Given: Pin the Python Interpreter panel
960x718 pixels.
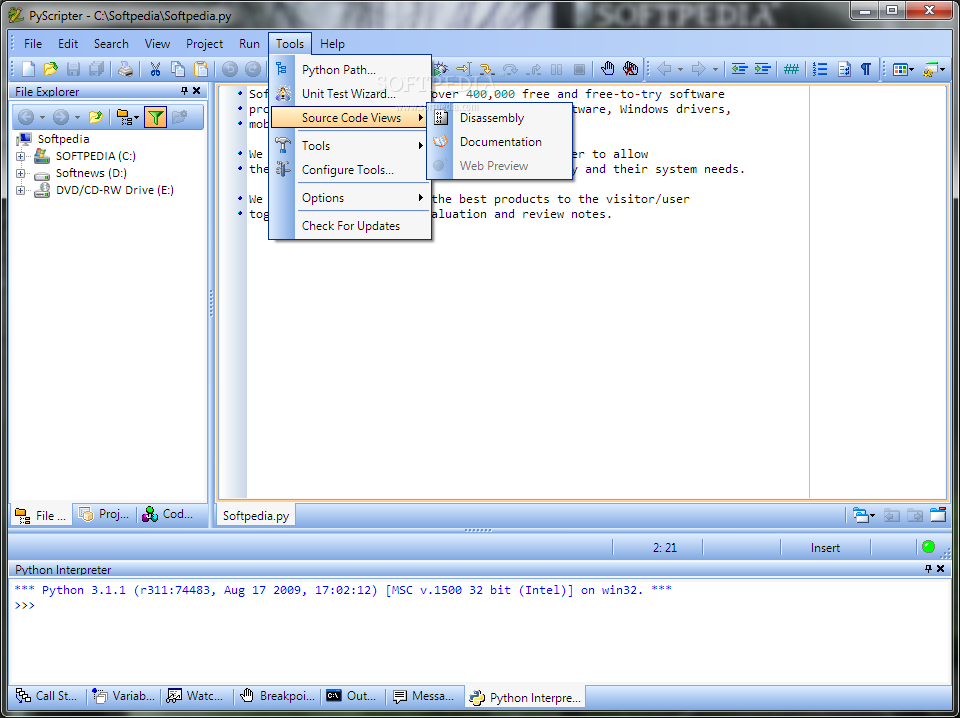Looking at the screenshot, I should click(928, 569).
